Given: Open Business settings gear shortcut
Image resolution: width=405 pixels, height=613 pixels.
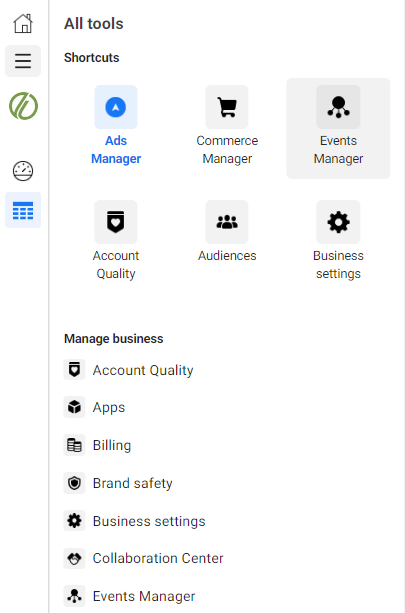Looking at the screenshot, I should [x=339, y=240].
